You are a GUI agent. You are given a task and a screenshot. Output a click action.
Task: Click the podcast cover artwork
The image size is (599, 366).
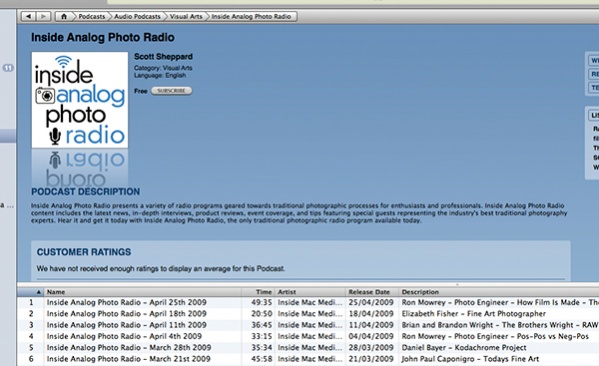pos(80,100)
